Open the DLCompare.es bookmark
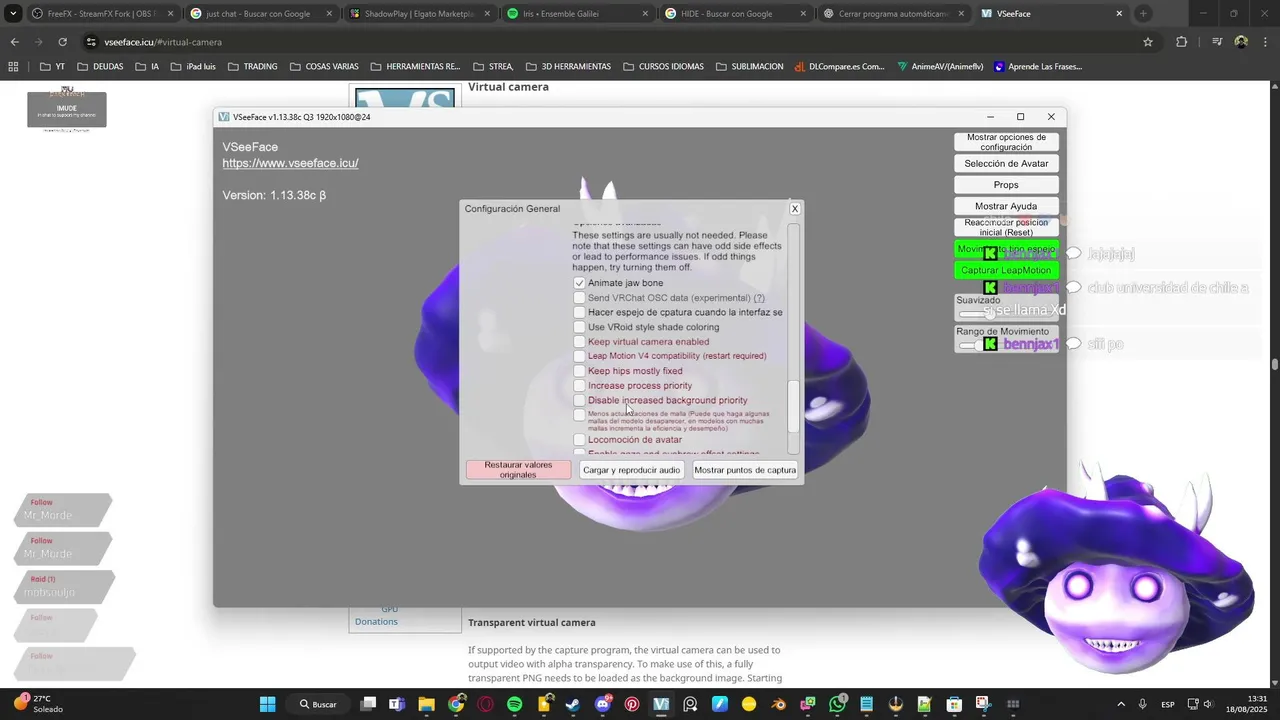Viewport: 1280px width, 720px height. 839,67
